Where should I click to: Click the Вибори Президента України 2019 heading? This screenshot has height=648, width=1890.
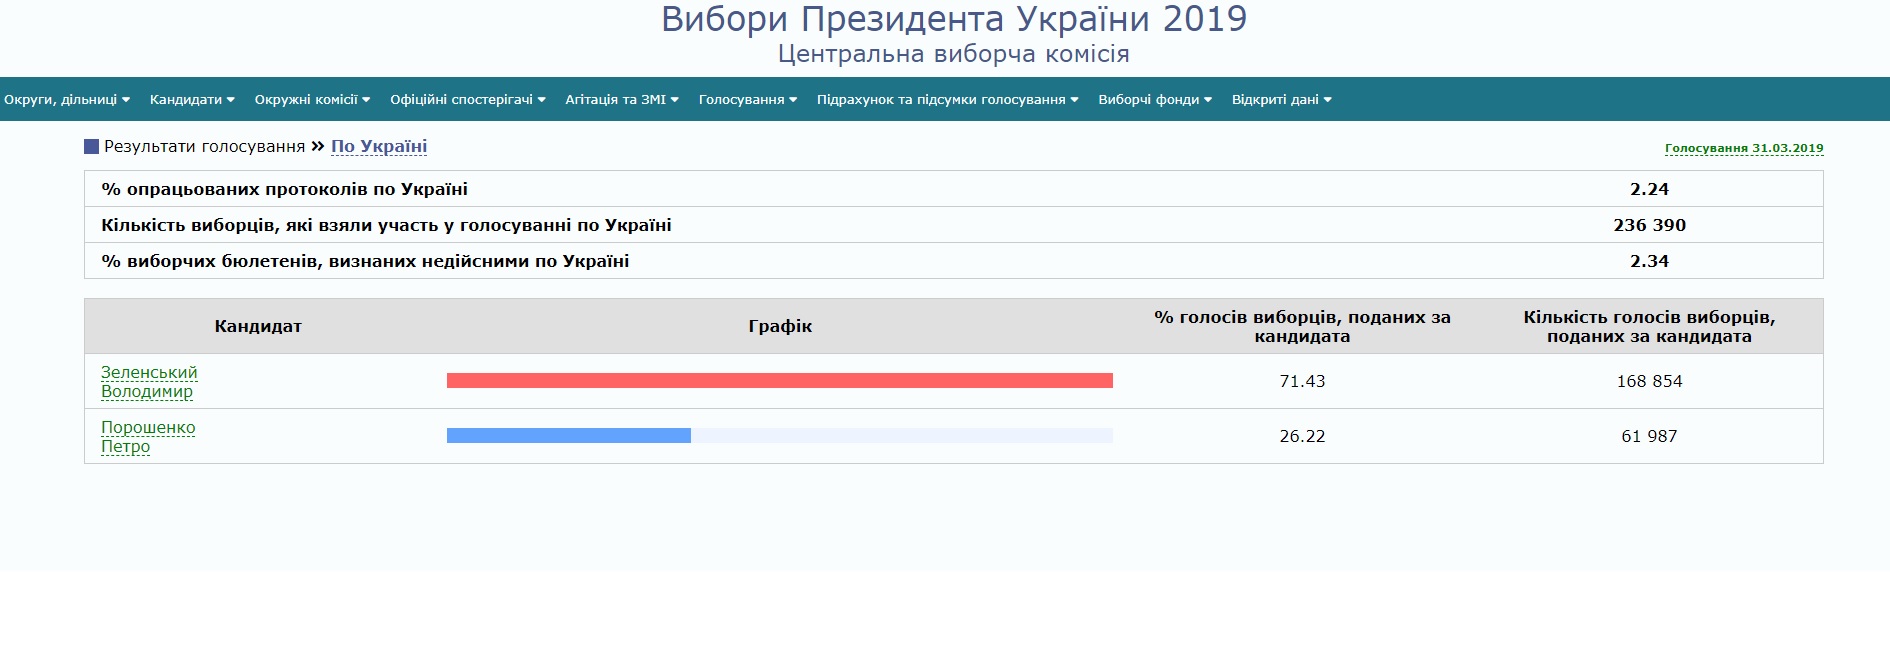click(953, 20)
